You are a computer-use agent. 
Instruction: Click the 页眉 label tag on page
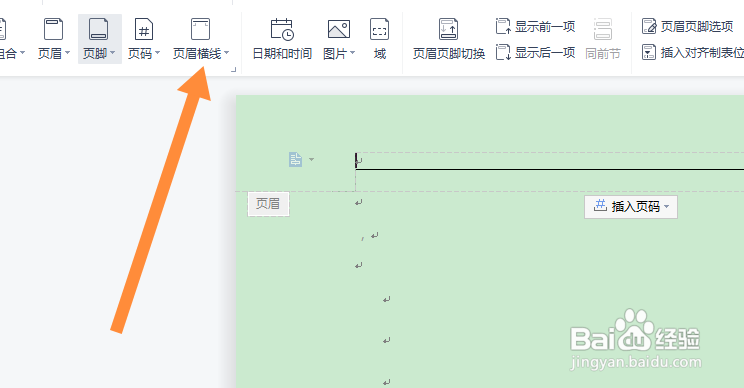(268, 204)
